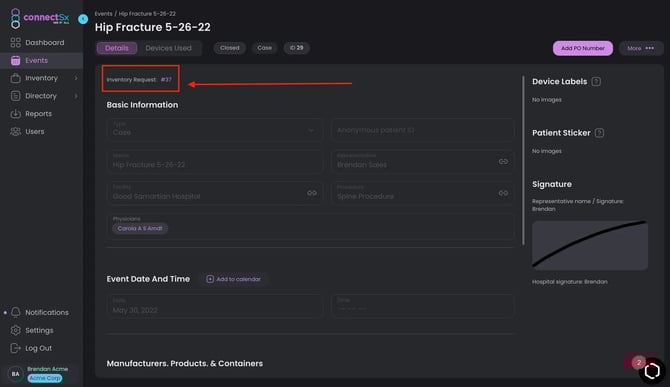
Task: Switch to the Details tab
Action: click(x=117, y=48)
